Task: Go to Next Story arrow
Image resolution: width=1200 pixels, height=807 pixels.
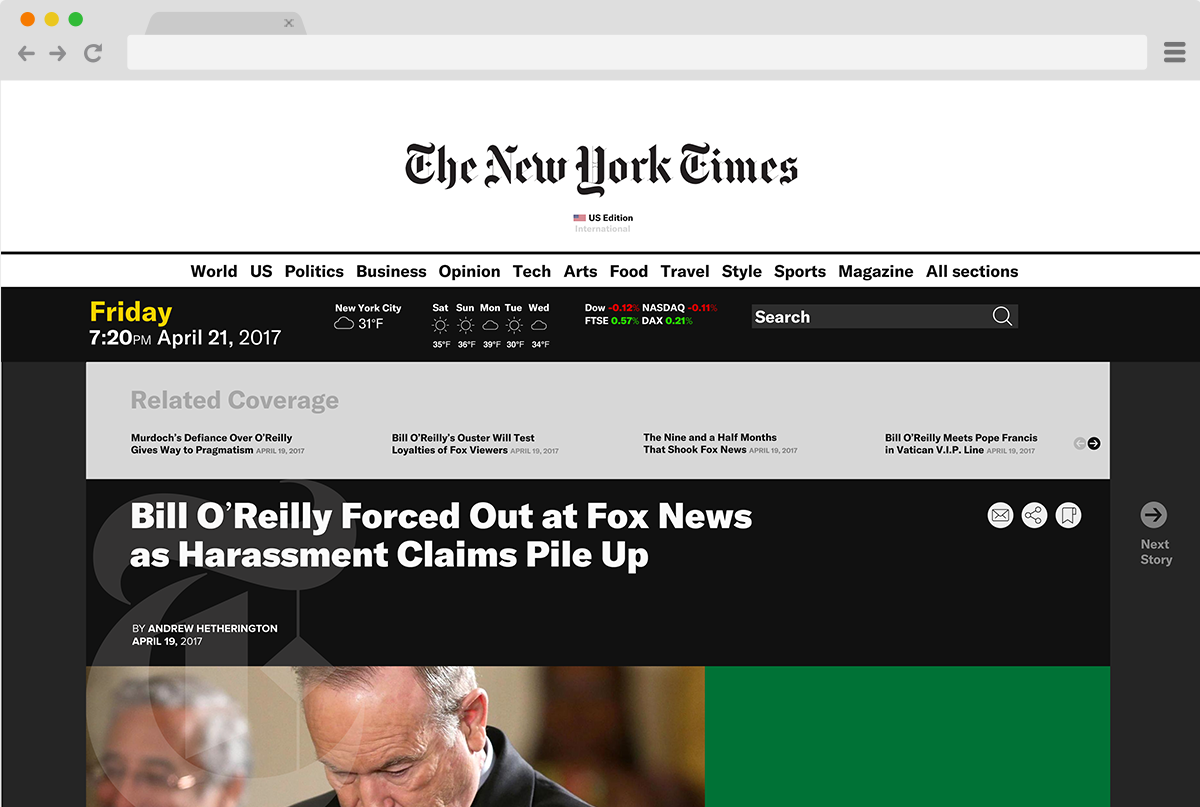Action: pyautogui.click(x=1154, y=515)
